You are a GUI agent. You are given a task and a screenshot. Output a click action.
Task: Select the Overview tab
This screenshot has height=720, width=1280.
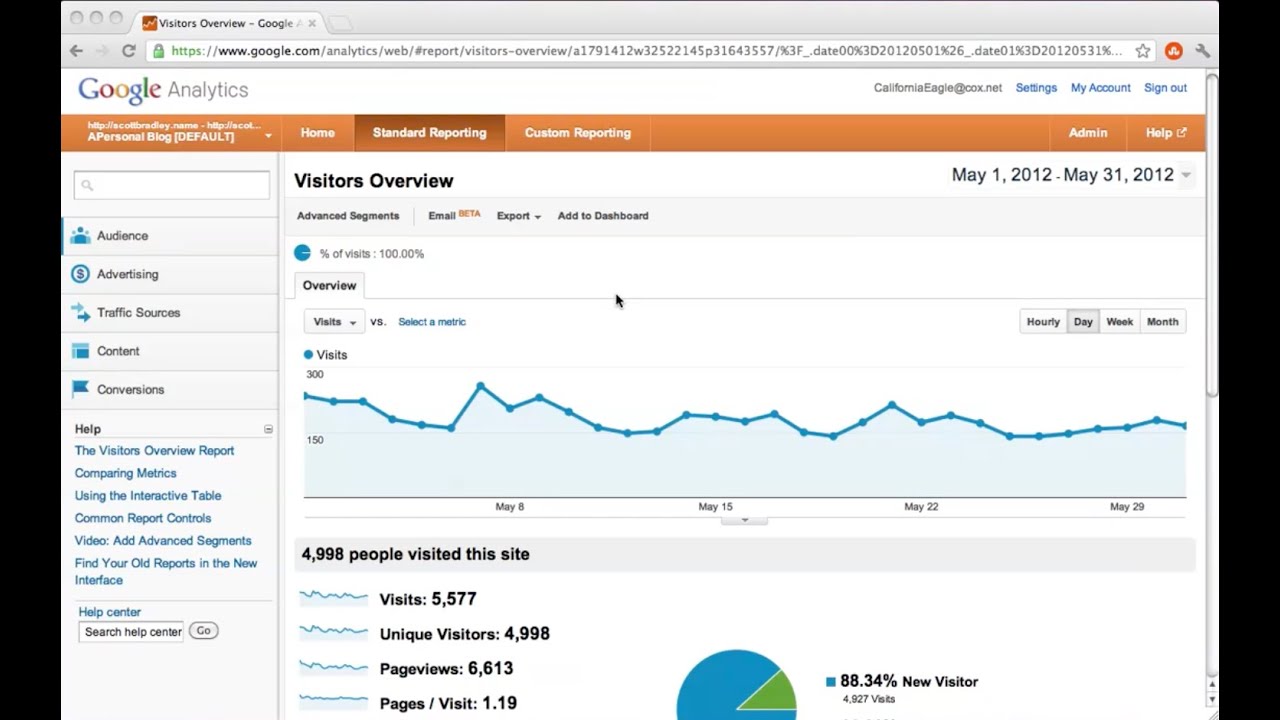(329, 286)
